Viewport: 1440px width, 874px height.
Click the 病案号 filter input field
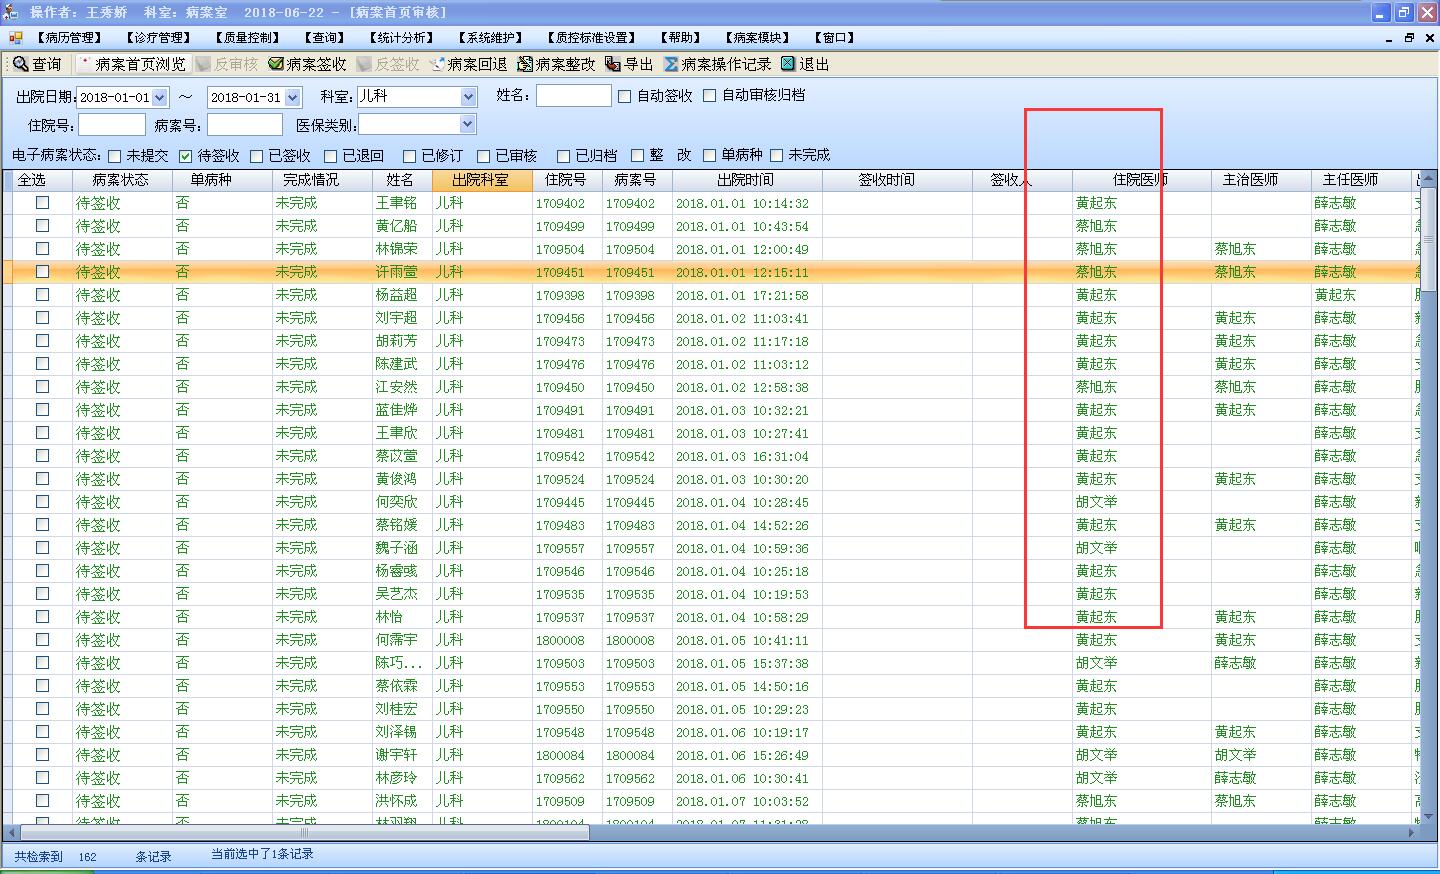245,125
